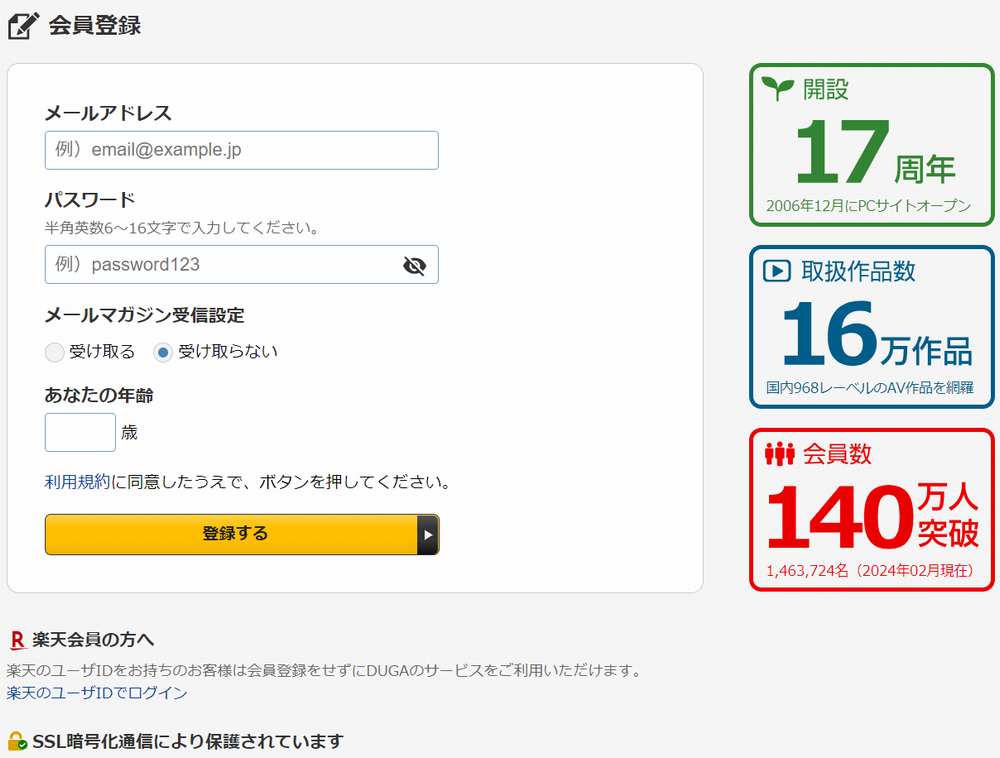
Task: Click the 取扱作品数 16万作品 badge
Action: point(871,326)
